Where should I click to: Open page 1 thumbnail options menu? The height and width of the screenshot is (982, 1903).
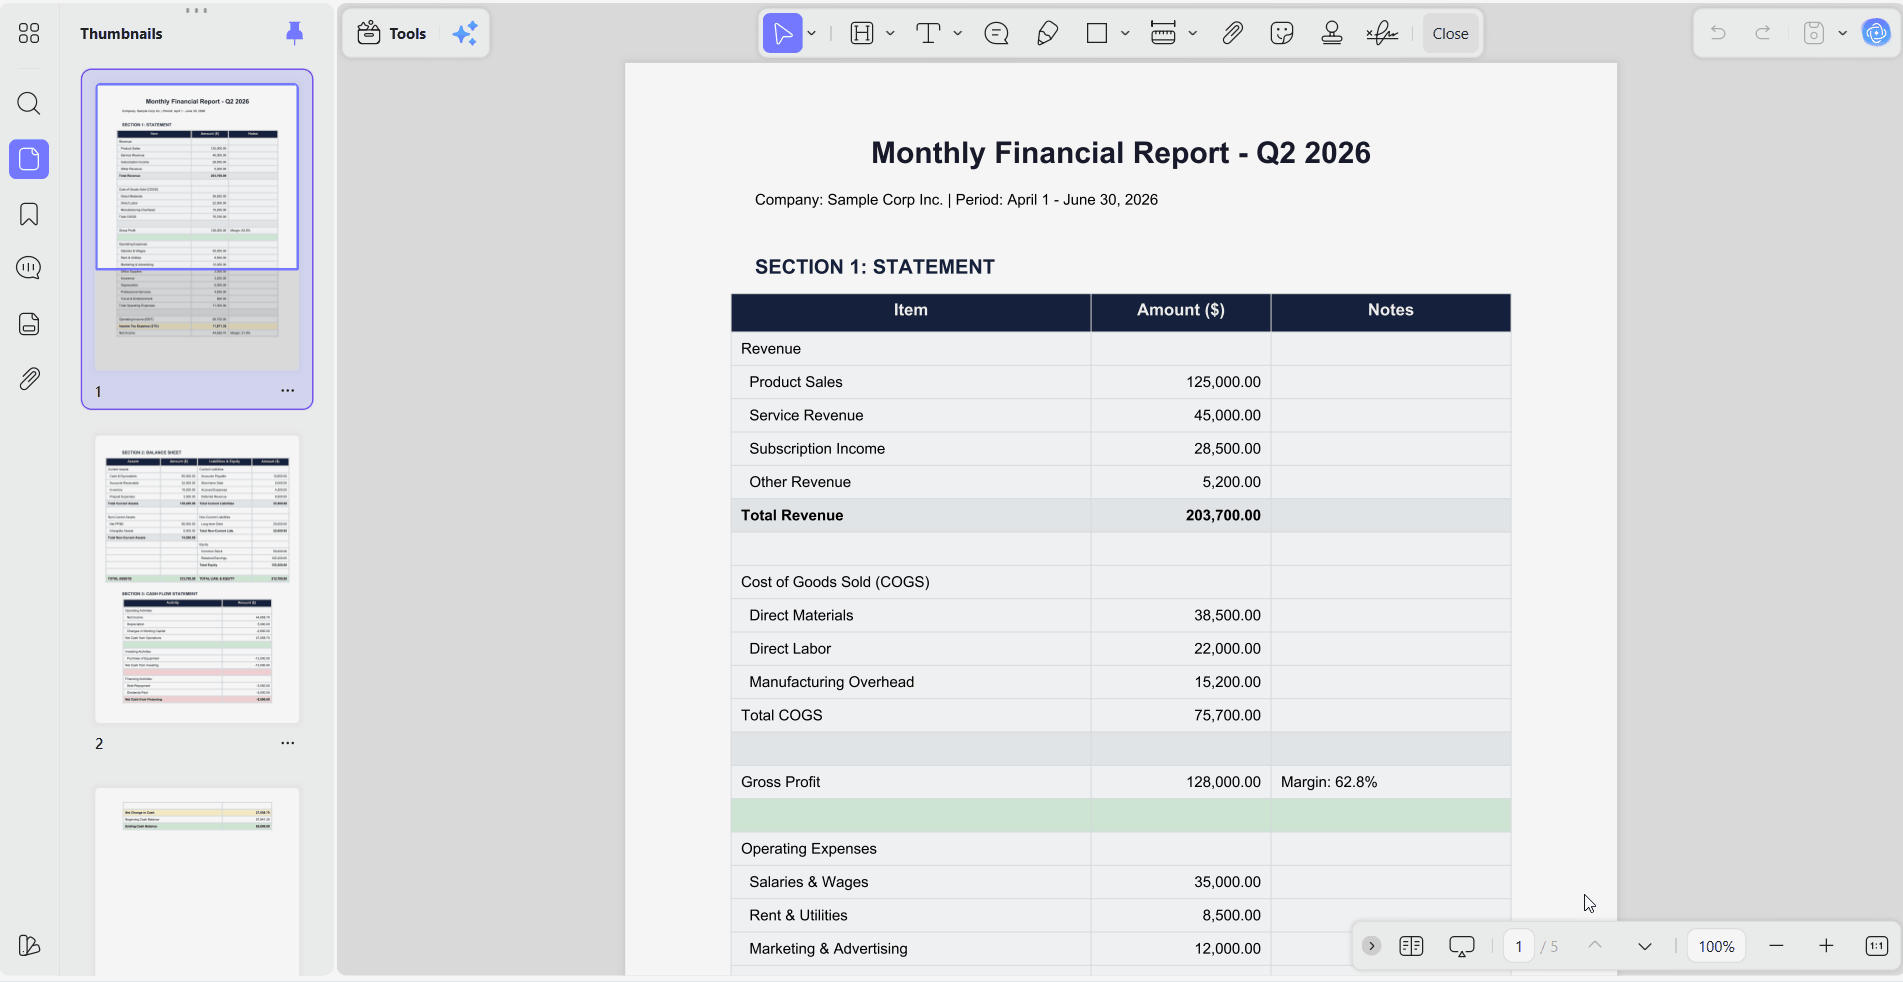[288, 391]
